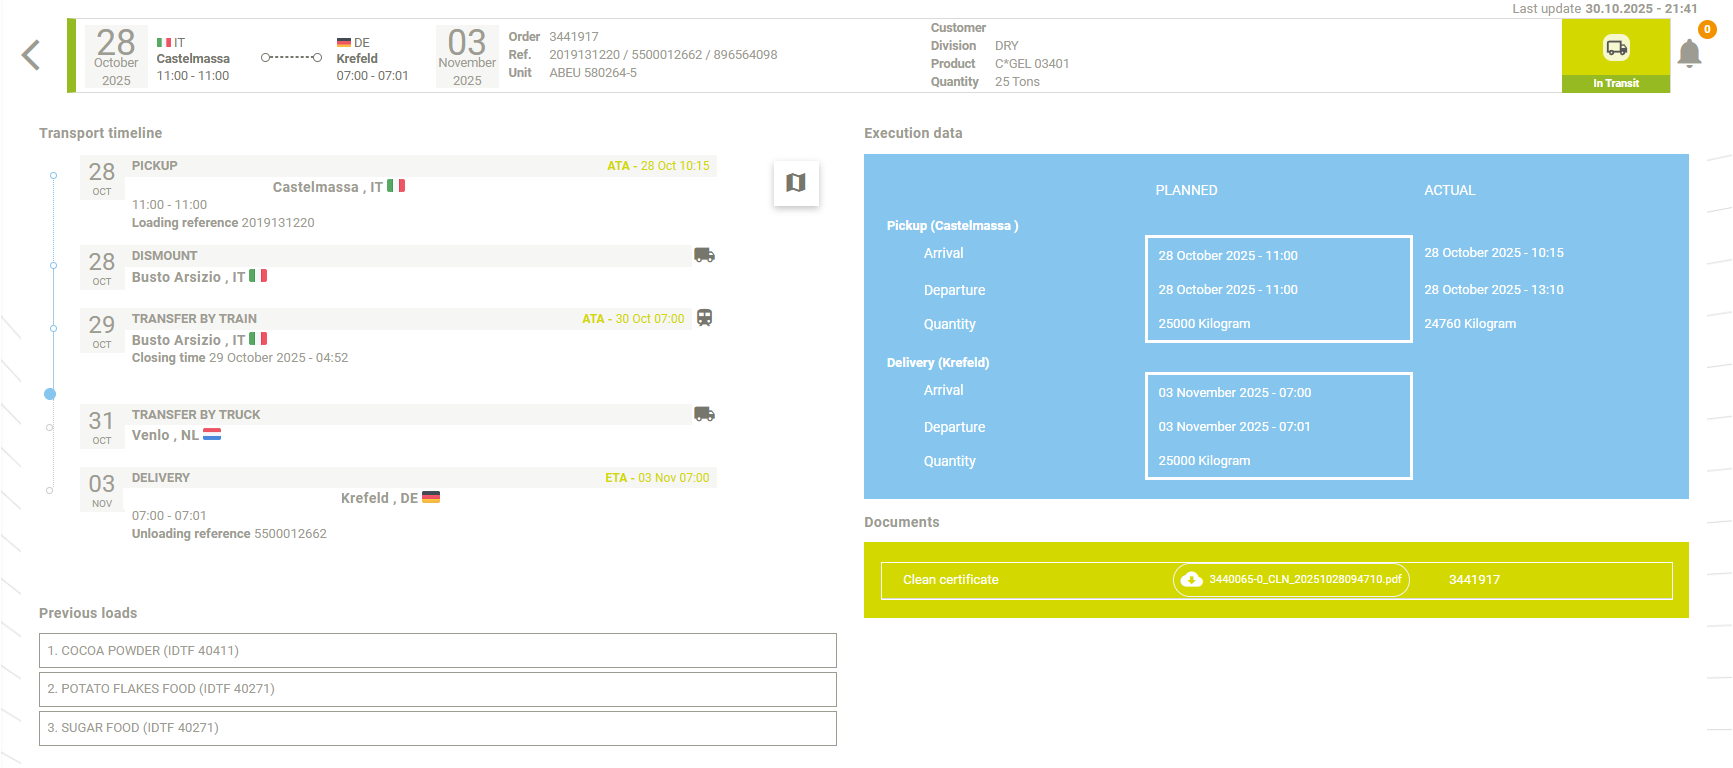Open the notifications bell
The height and width of the screenshot is (768, 1733).
tap(1689, 53)
